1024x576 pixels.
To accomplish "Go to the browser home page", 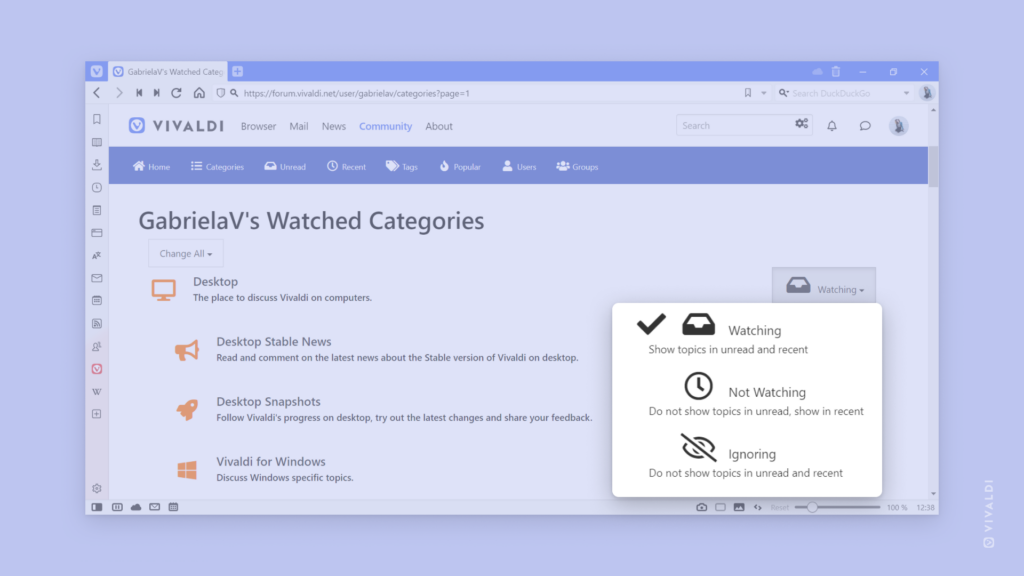I will (199, 93).
